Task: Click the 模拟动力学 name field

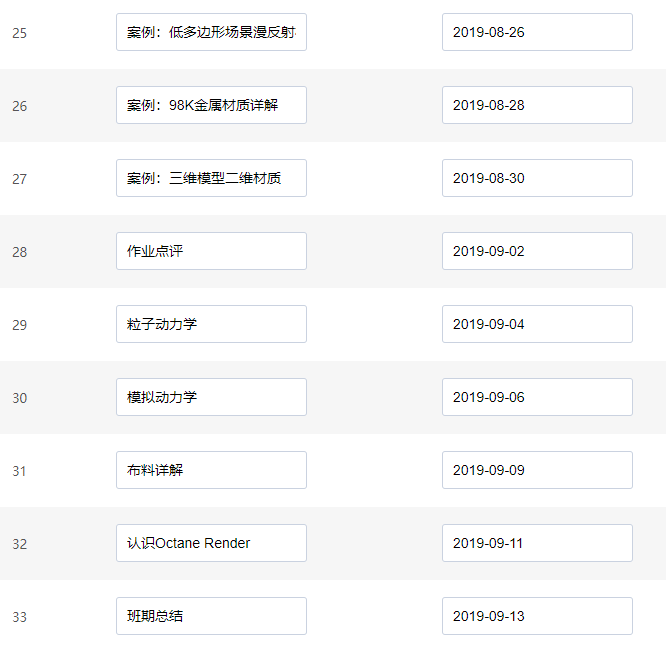Action: pyautogui.click(x=211, y=397)
